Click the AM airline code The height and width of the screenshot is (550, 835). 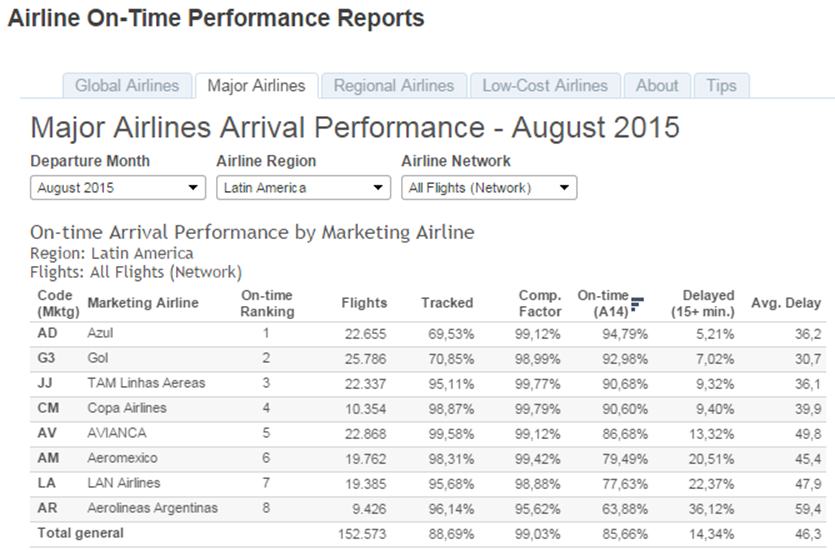[x=48, y=458]
